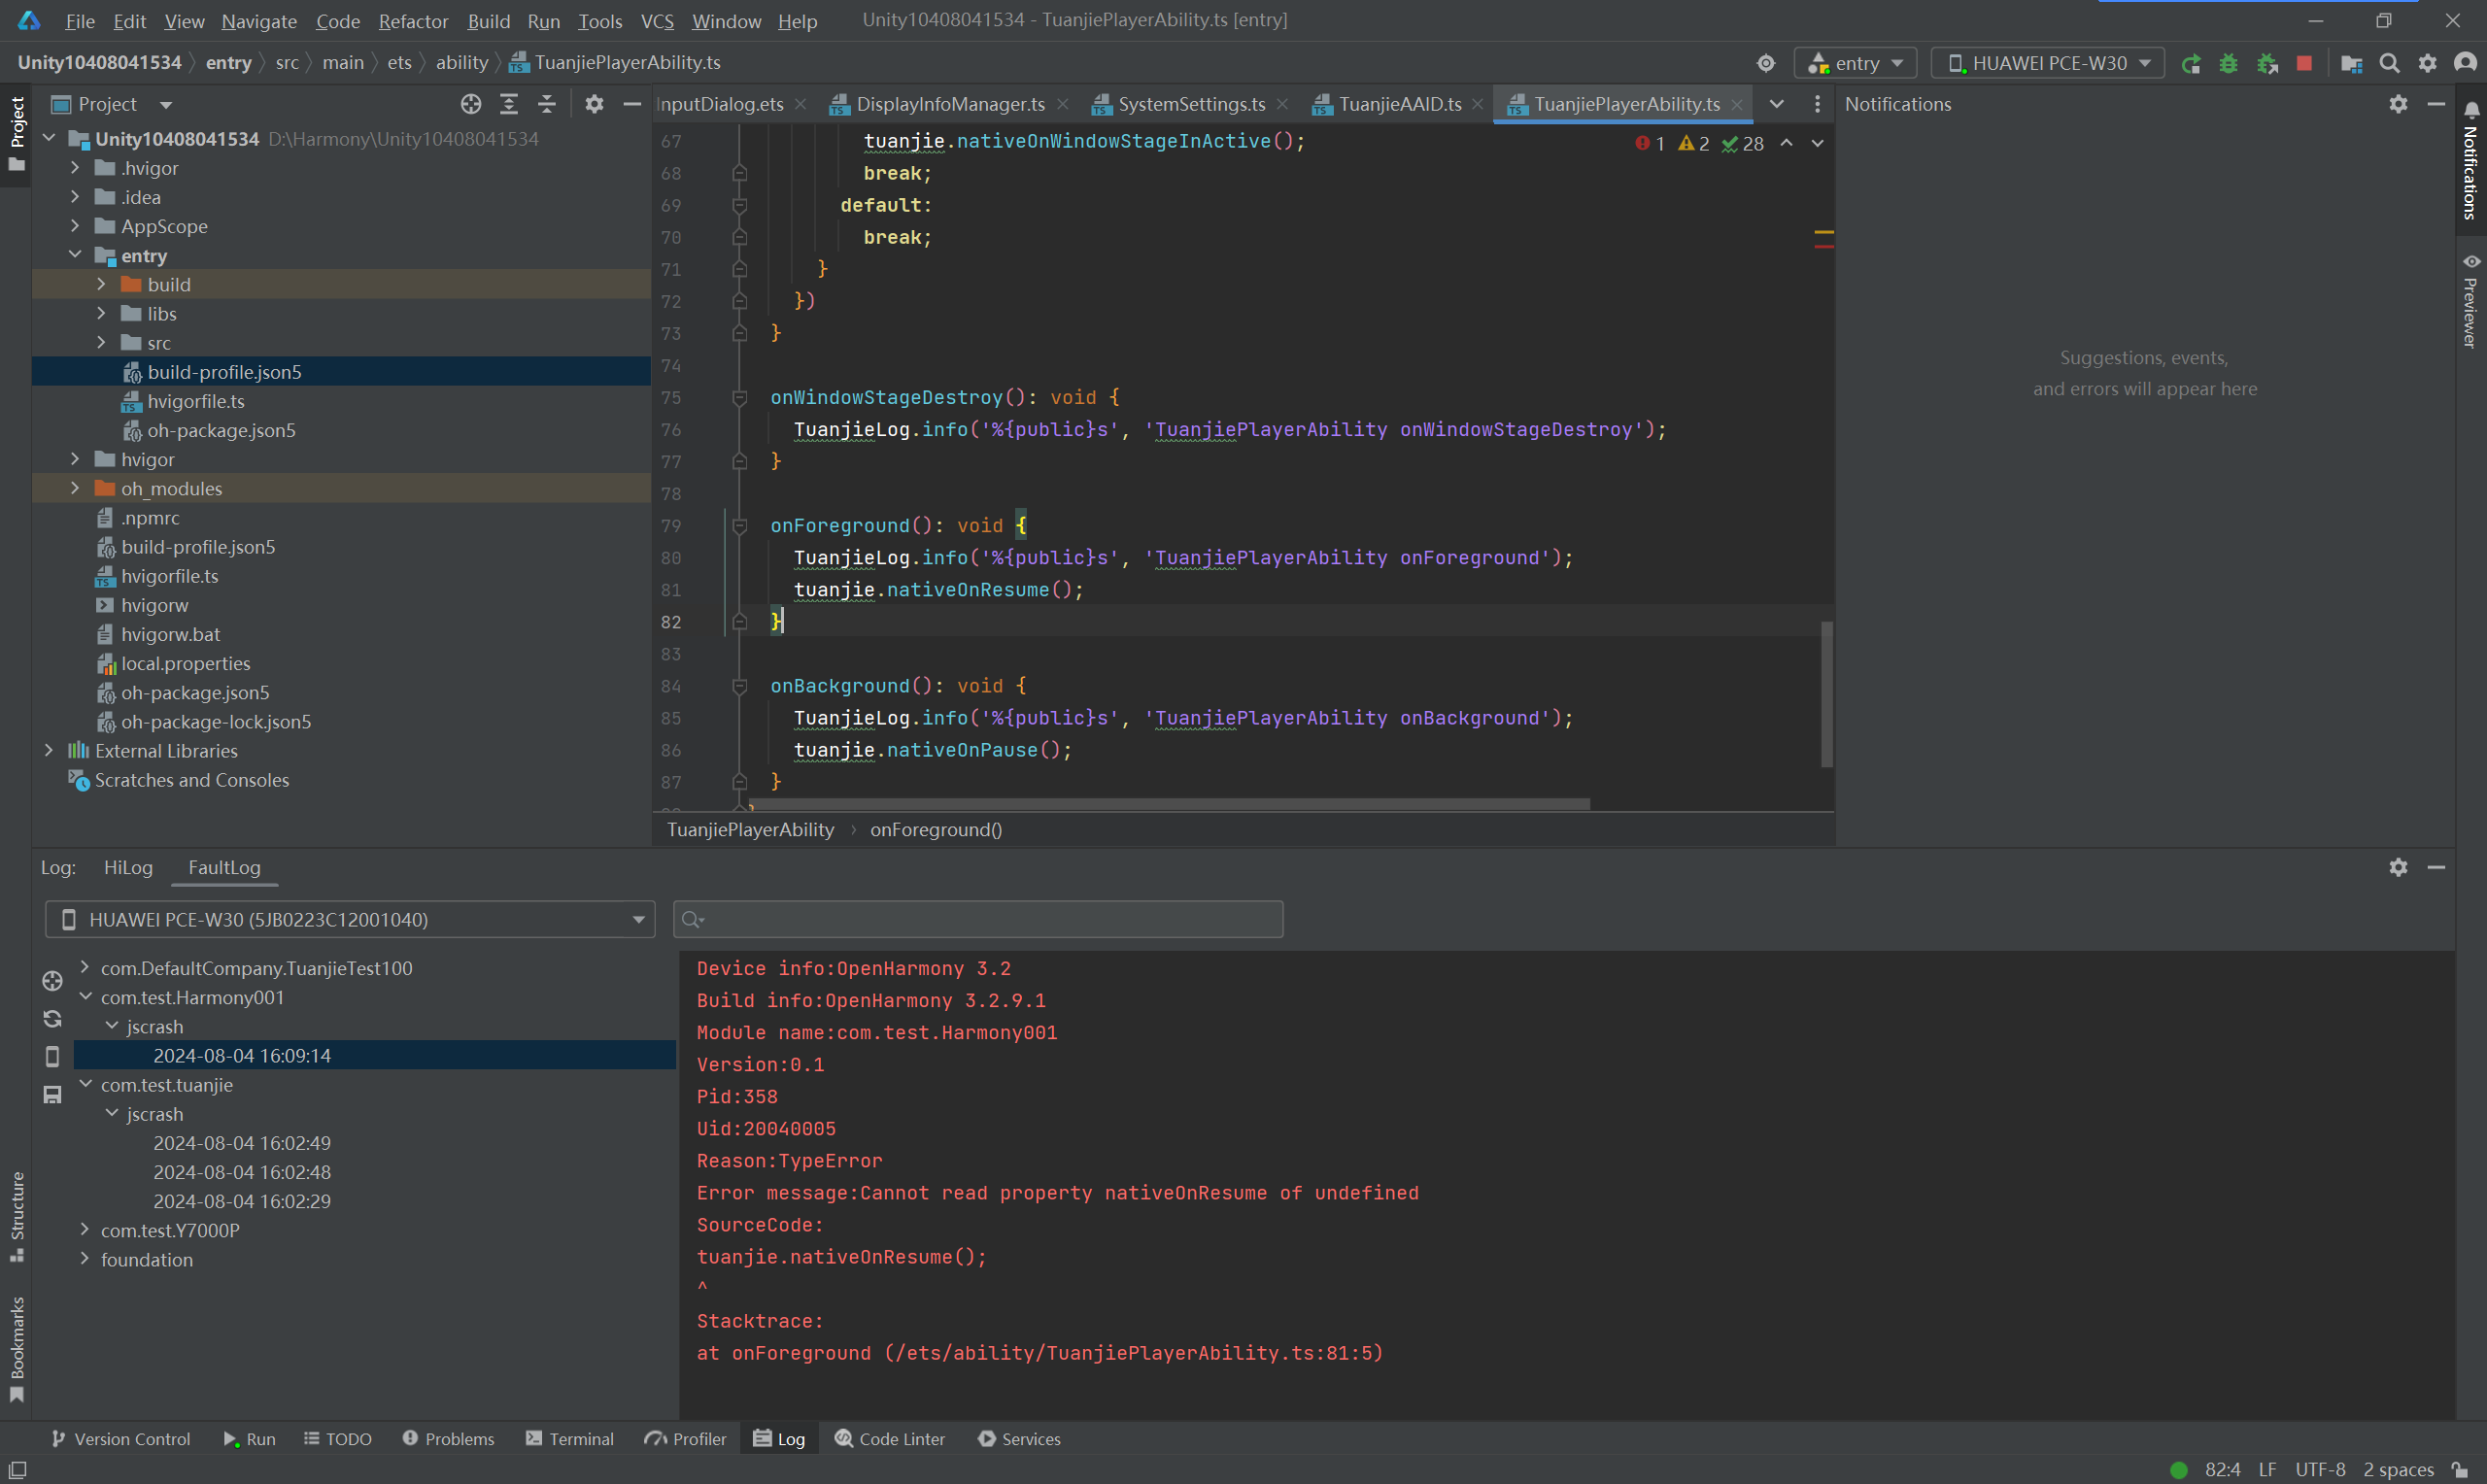Toggle fold marker at onForeground line 79

pyautogui.click(x=740, y=526)
